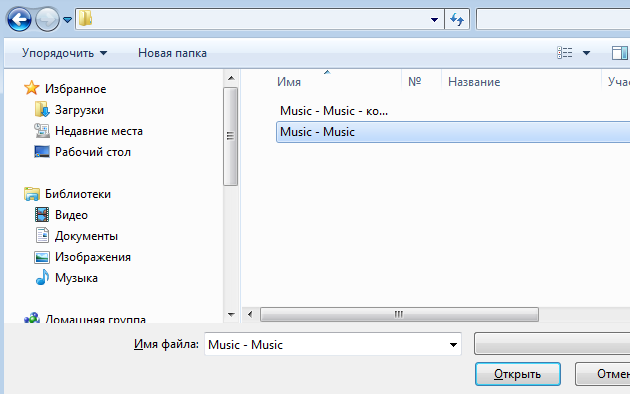Toggle the preview pane icon
The height and width of the screenshot is (394, 630).
[620, 53]
